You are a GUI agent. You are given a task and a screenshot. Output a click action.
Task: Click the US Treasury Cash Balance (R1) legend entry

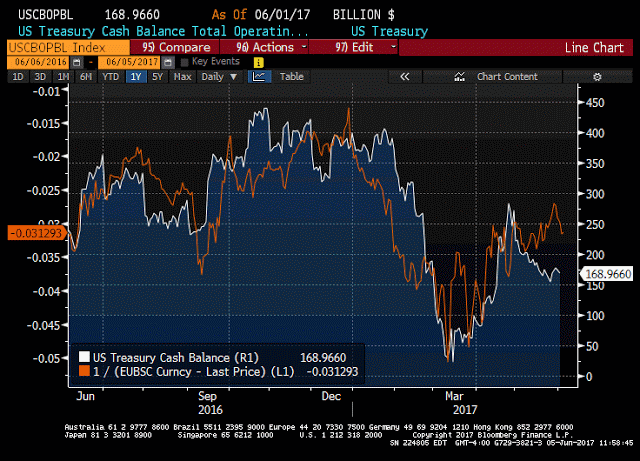pos(176,358)
